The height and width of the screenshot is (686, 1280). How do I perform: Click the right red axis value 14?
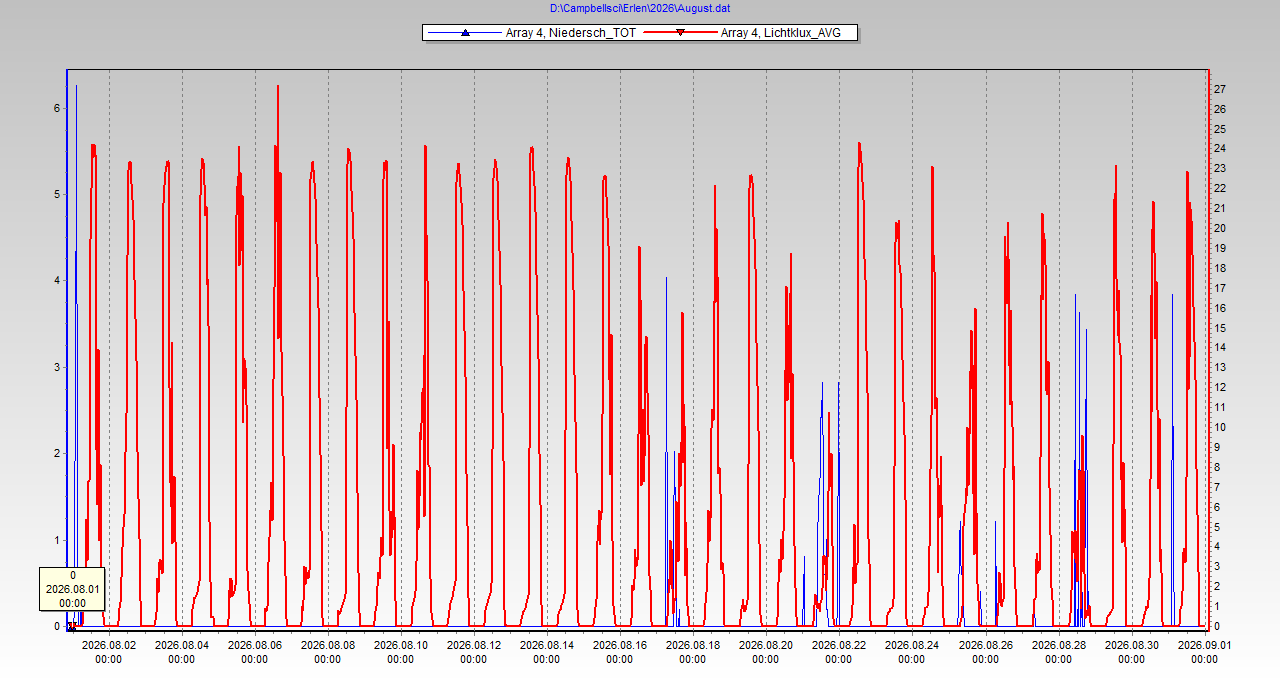pos(1220,347)
